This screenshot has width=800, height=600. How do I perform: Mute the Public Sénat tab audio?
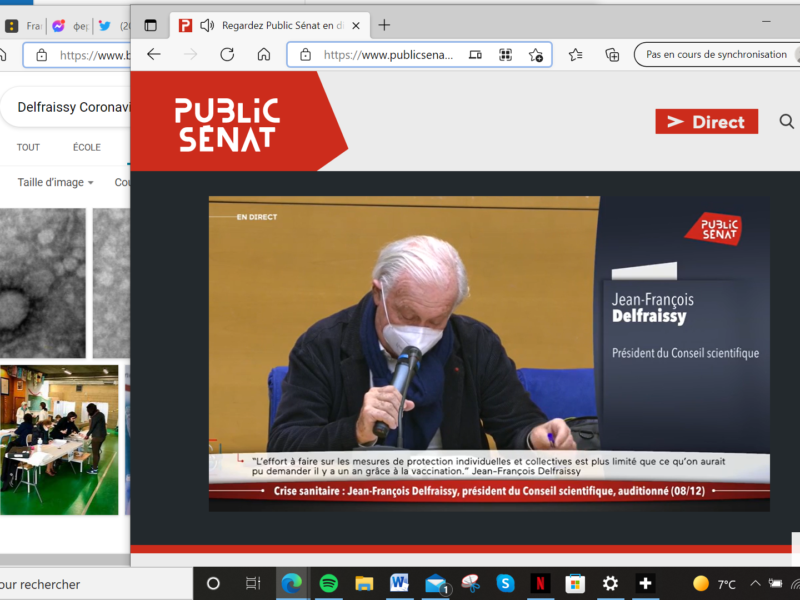click(x=207, y=25)
